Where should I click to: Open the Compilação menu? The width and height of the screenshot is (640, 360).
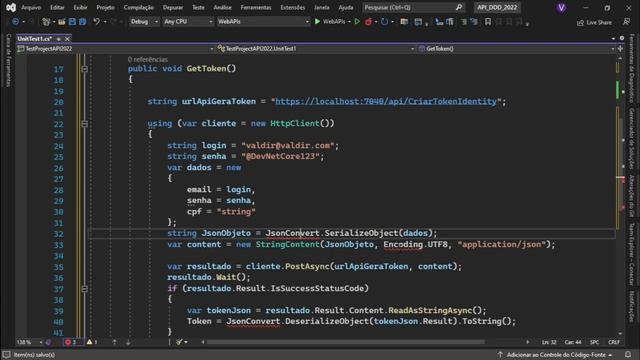click(139, 7)
